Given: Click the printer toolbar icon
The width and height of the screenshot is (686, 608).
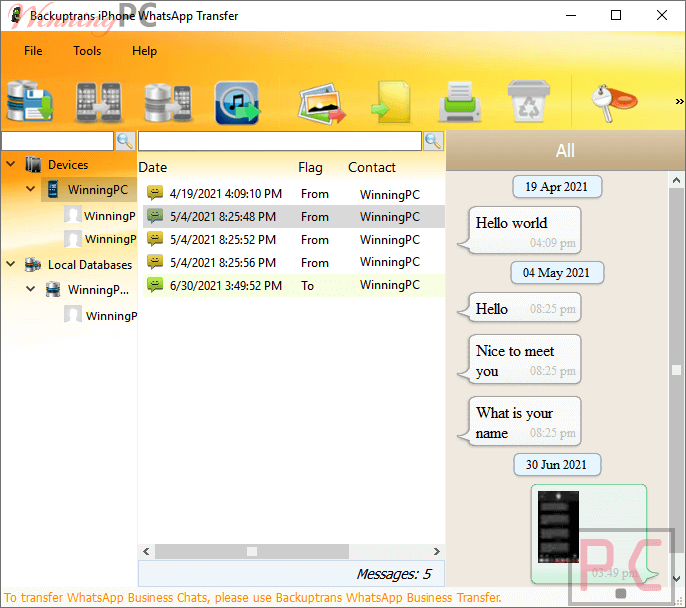Looking at the screenshot, I should [460, 102].
